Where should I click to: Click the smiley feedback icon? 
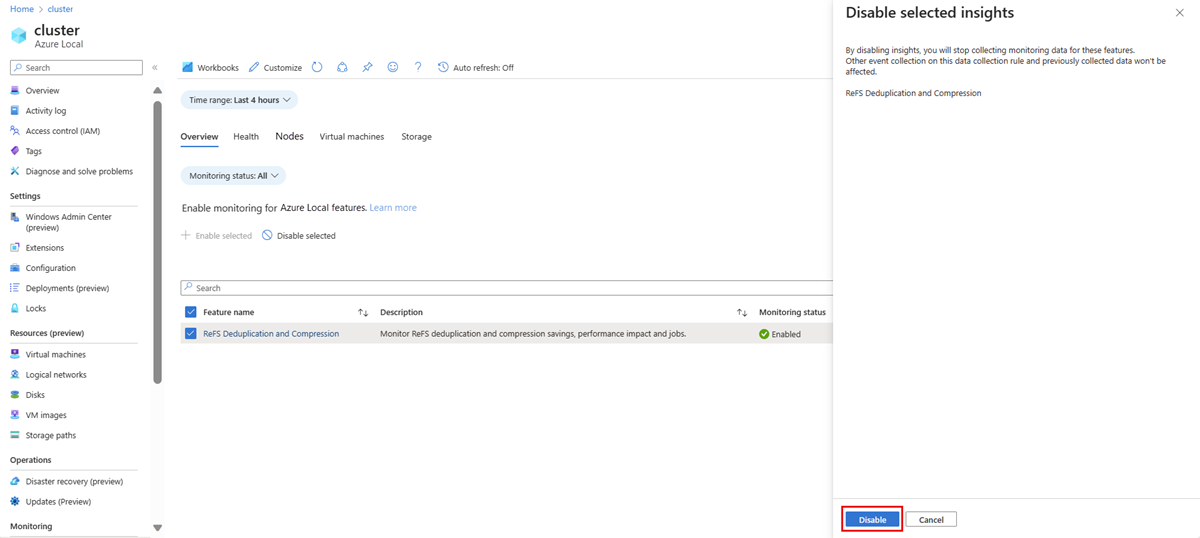(x=392, y=68)
